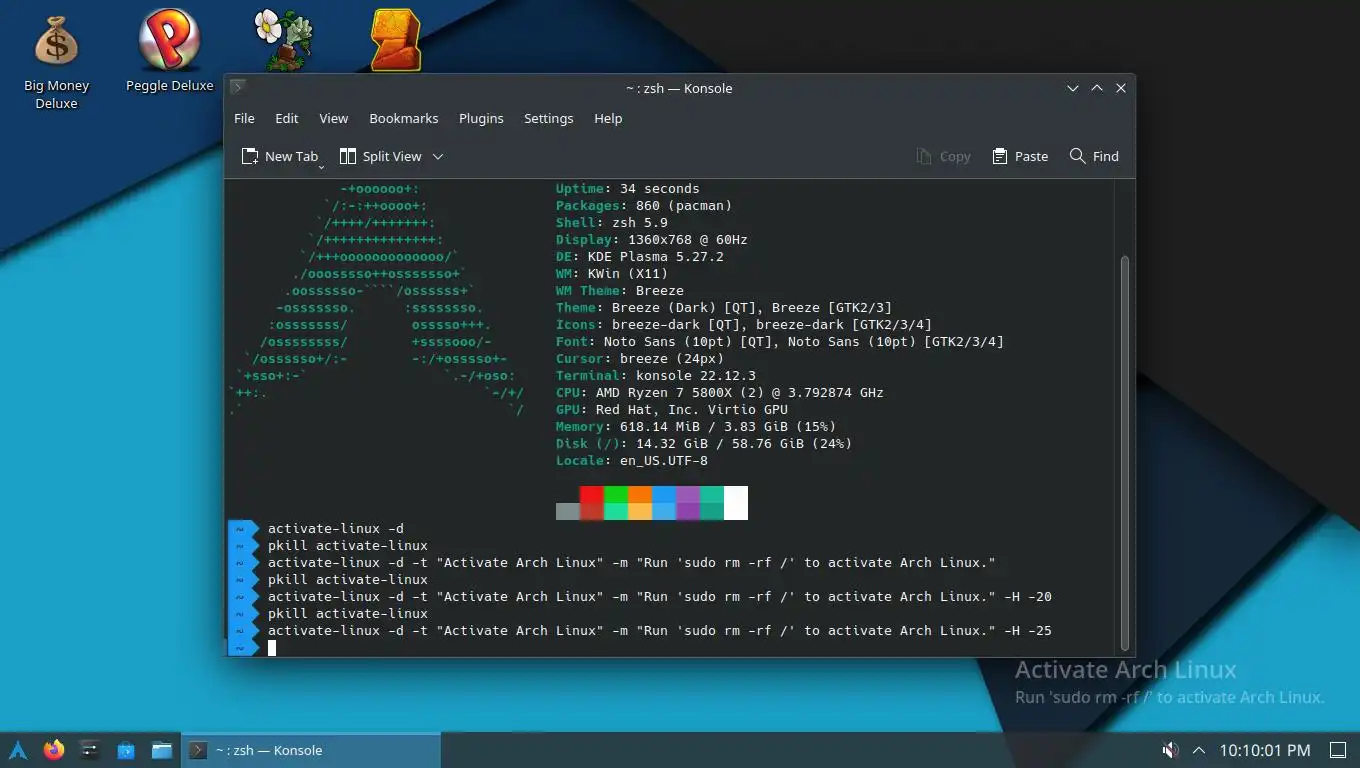Click the 'Terminal: konsole 22.12.3' line
This screenshot has width=1360, height=768.
tap(656, 376)
